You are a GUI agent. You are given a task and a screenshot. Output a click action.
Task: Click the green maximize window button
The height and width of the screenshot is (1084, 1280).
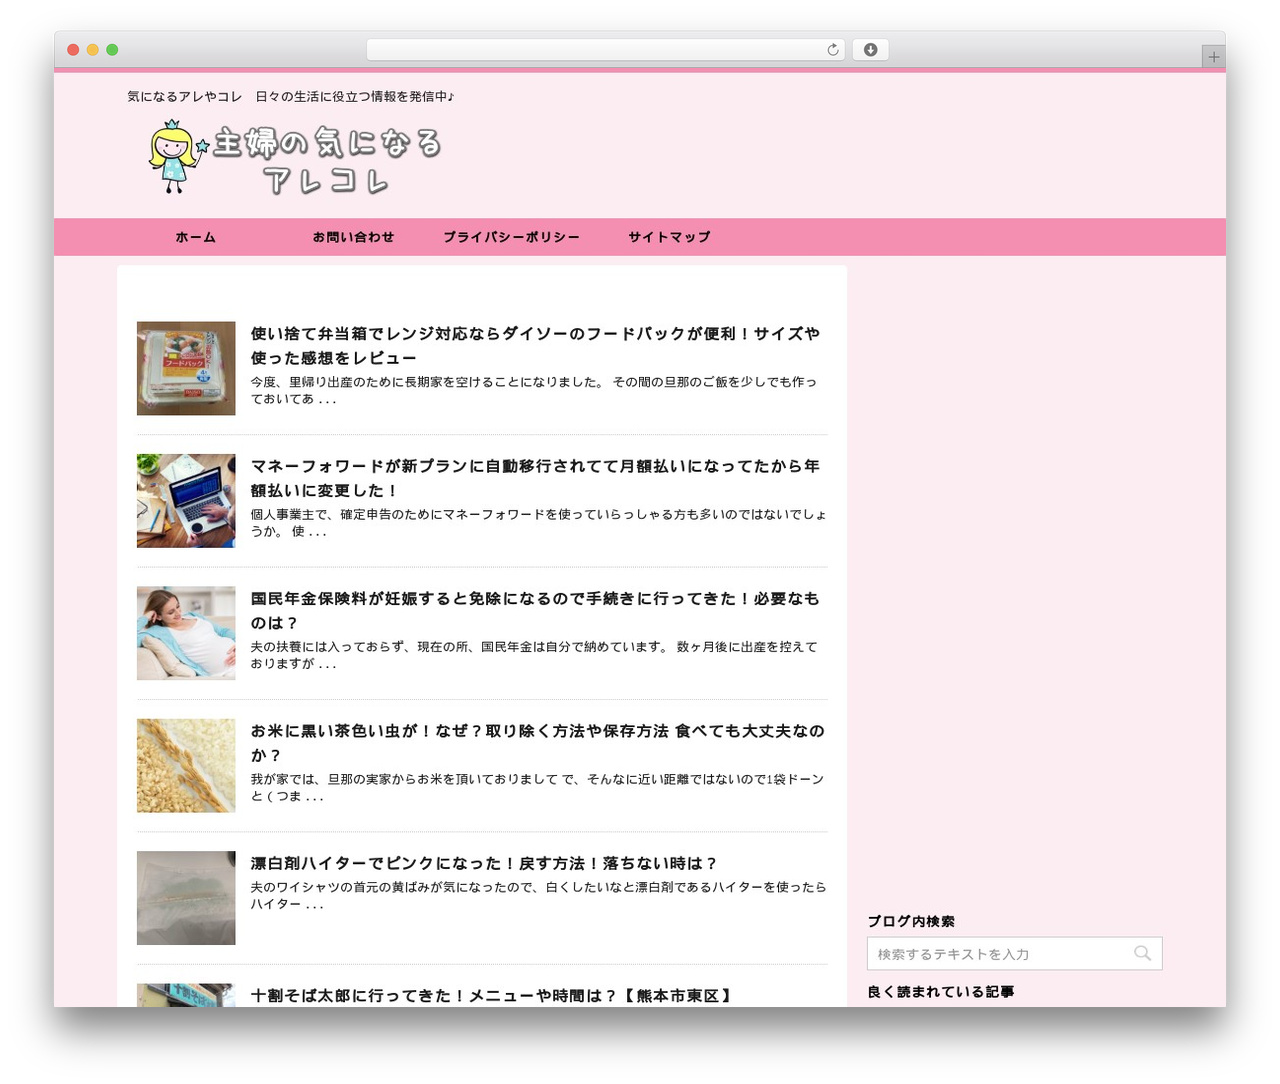(x=112, y=50)
